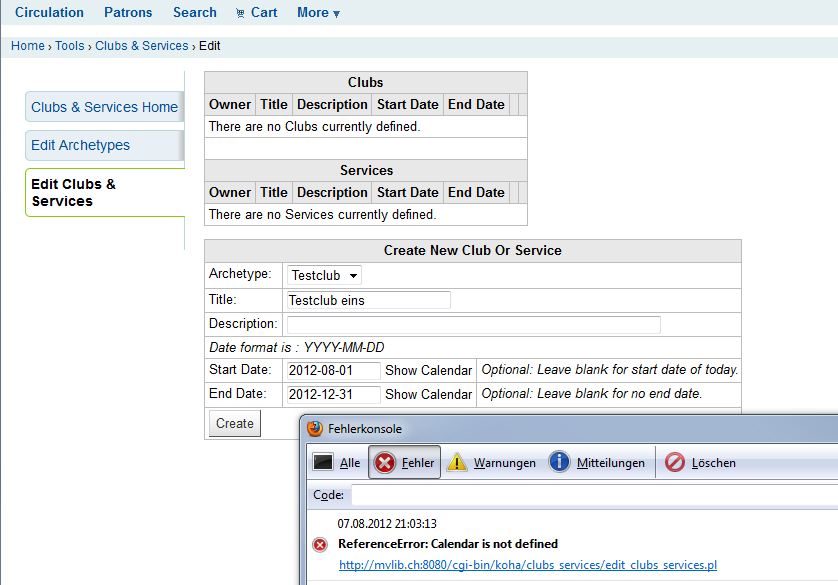Open the Circulation menu
The height and width of the screenshot is (585, 838).
pos(49,12)
